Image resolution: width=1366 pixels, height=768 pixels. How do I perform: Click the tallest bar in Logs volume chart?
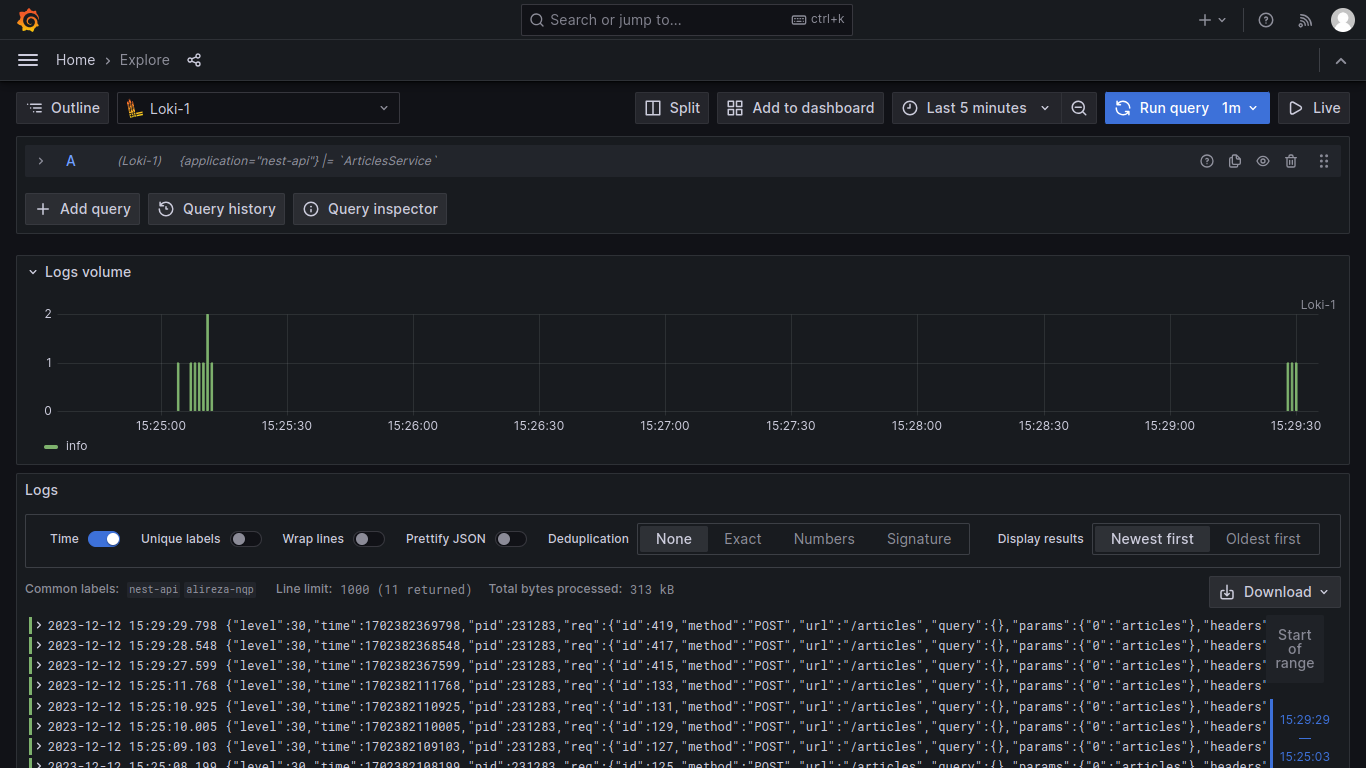point(207,362)
